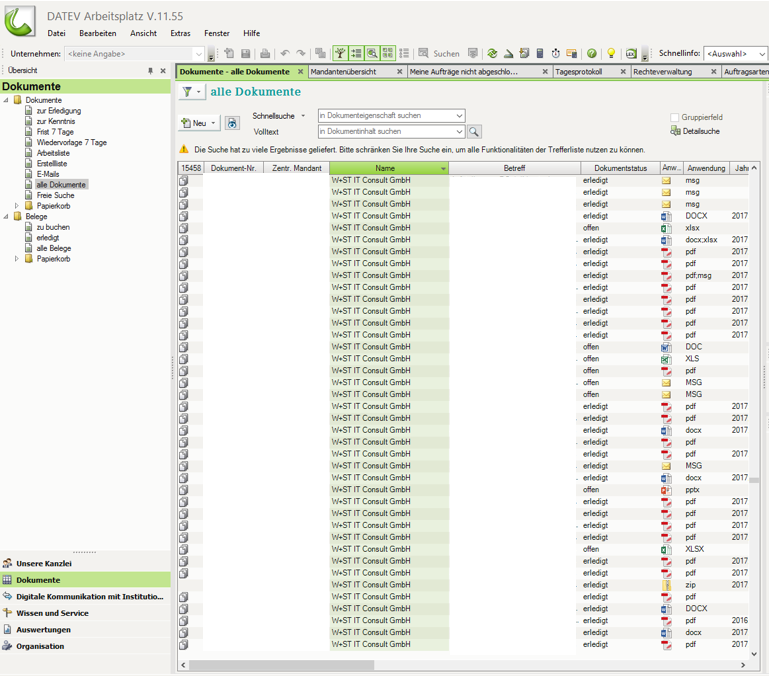Click the horizontal scrollbar thumb of the list
769x677 pixels.
click(282, 665)
